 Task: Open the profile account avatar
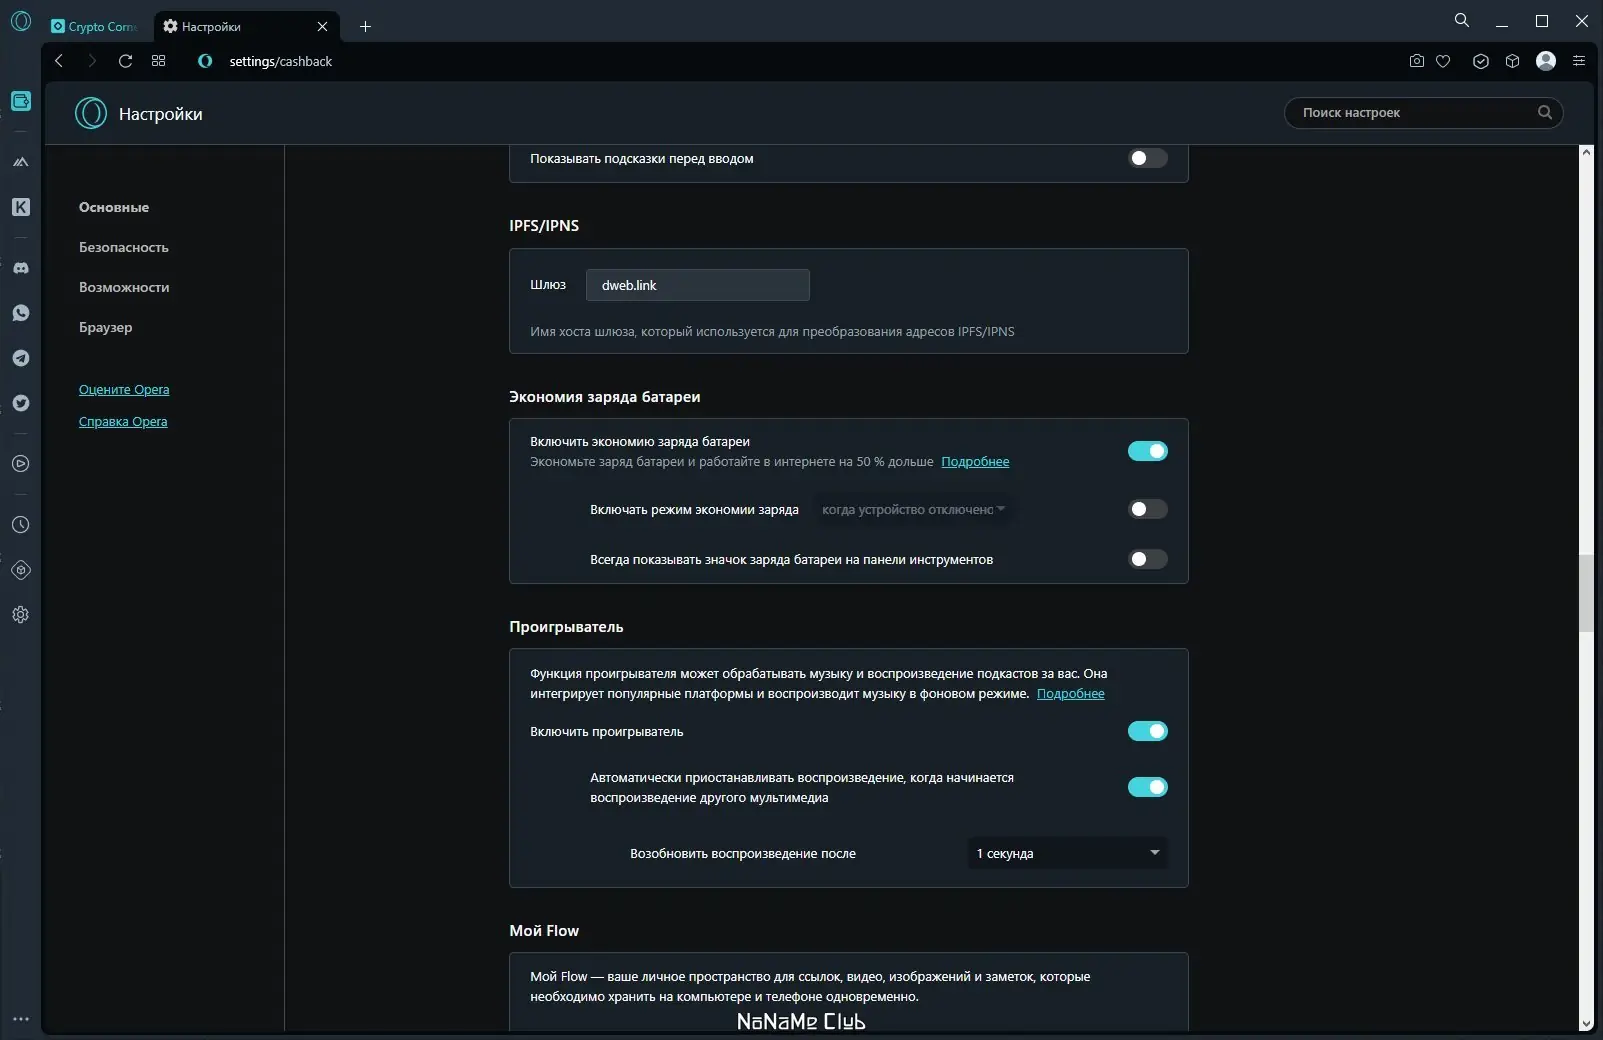(x=1546, y=61)
